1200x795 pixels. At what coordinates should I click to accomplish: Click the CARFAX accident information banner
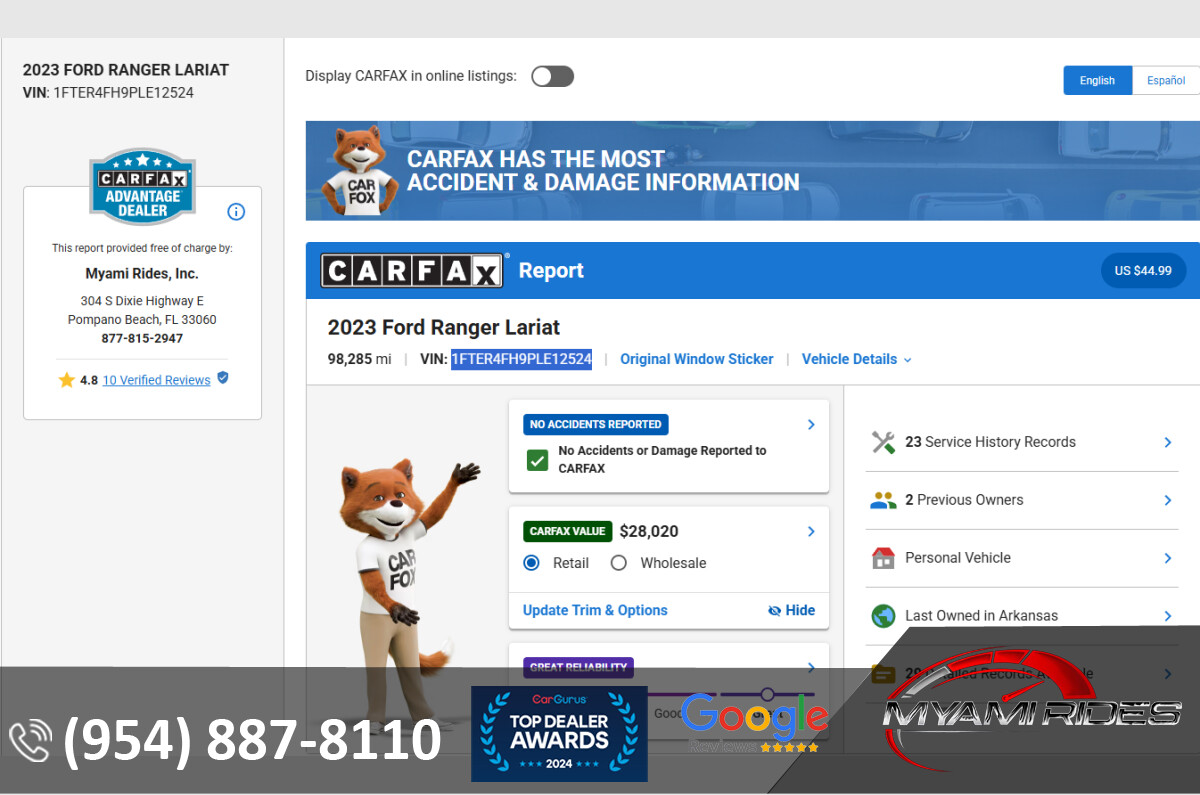pos(752,171)
